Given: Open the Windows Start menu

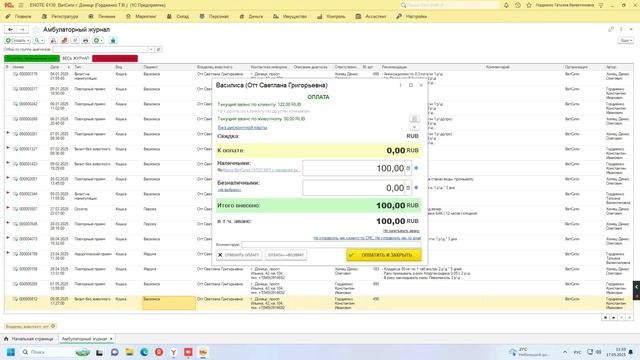Looking at the screenshot, I should pos(11,352).
